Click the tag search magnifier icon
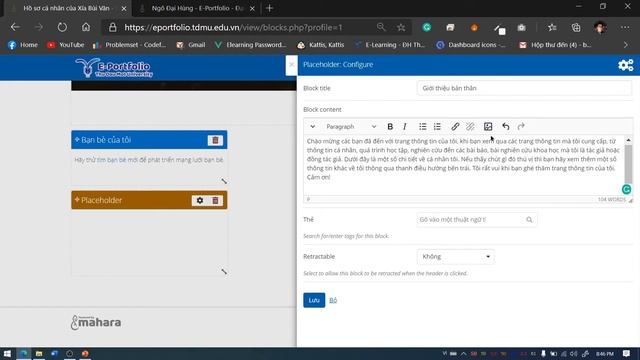 [x=529, y=220]
